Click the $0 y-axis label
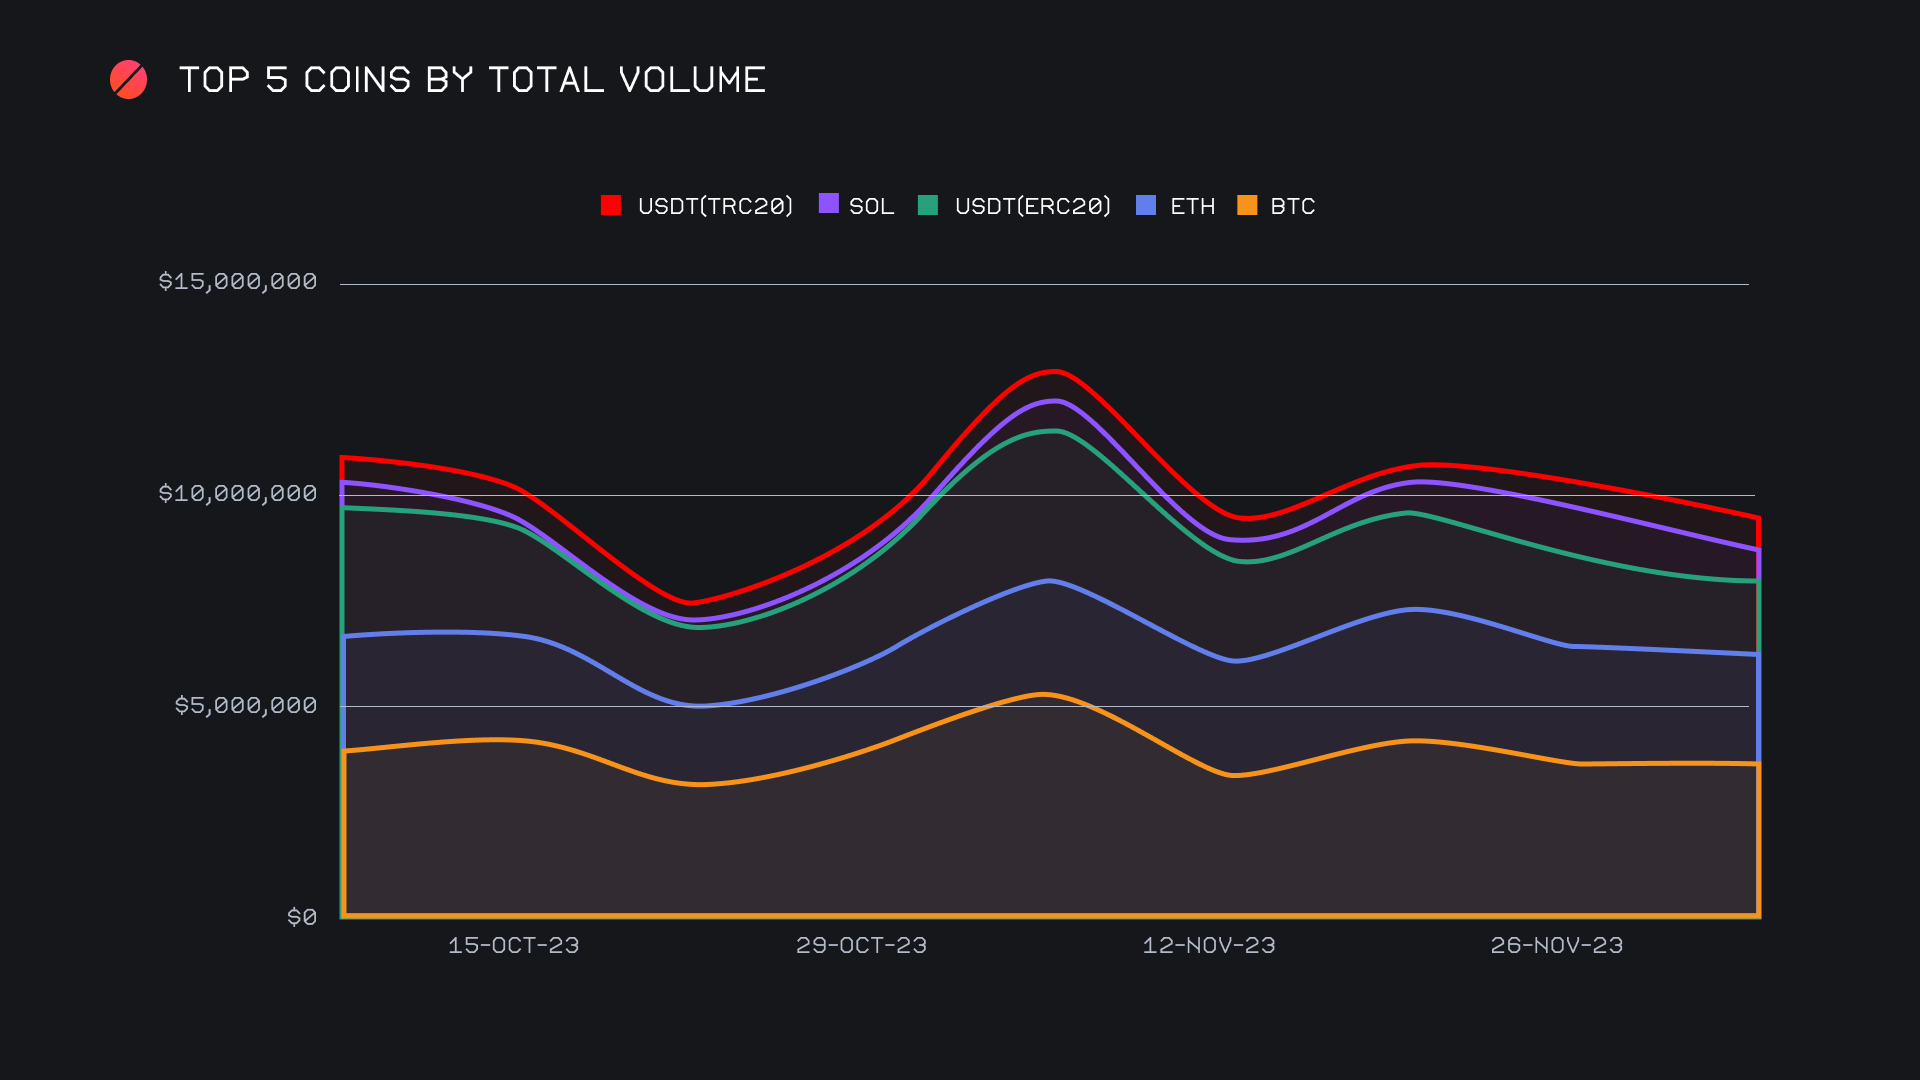This screenshot has width=1920, height=1080. point(302,917)
